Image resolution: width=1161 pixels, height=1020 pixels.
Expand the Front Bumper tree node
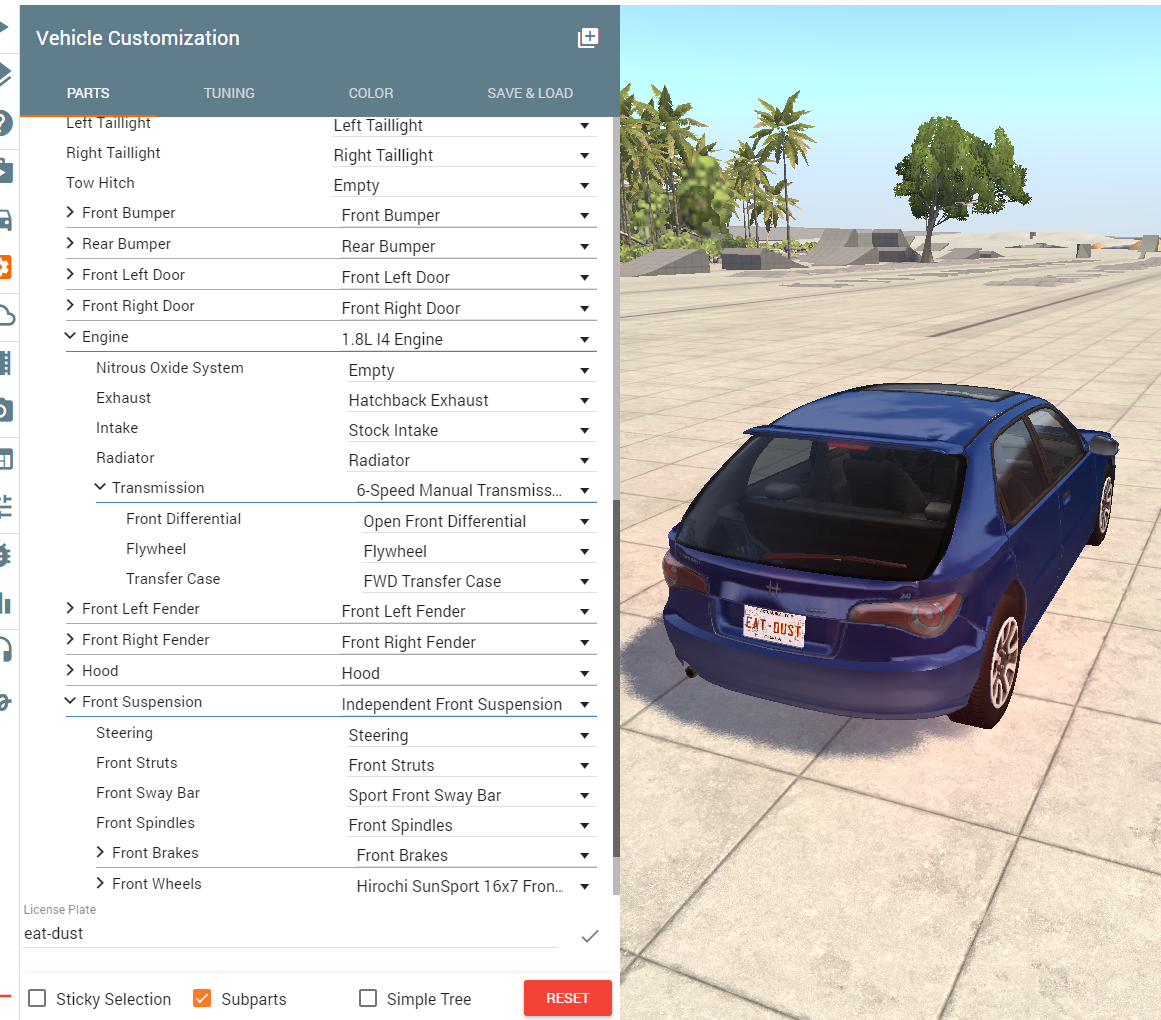click(x=70, y=212)
